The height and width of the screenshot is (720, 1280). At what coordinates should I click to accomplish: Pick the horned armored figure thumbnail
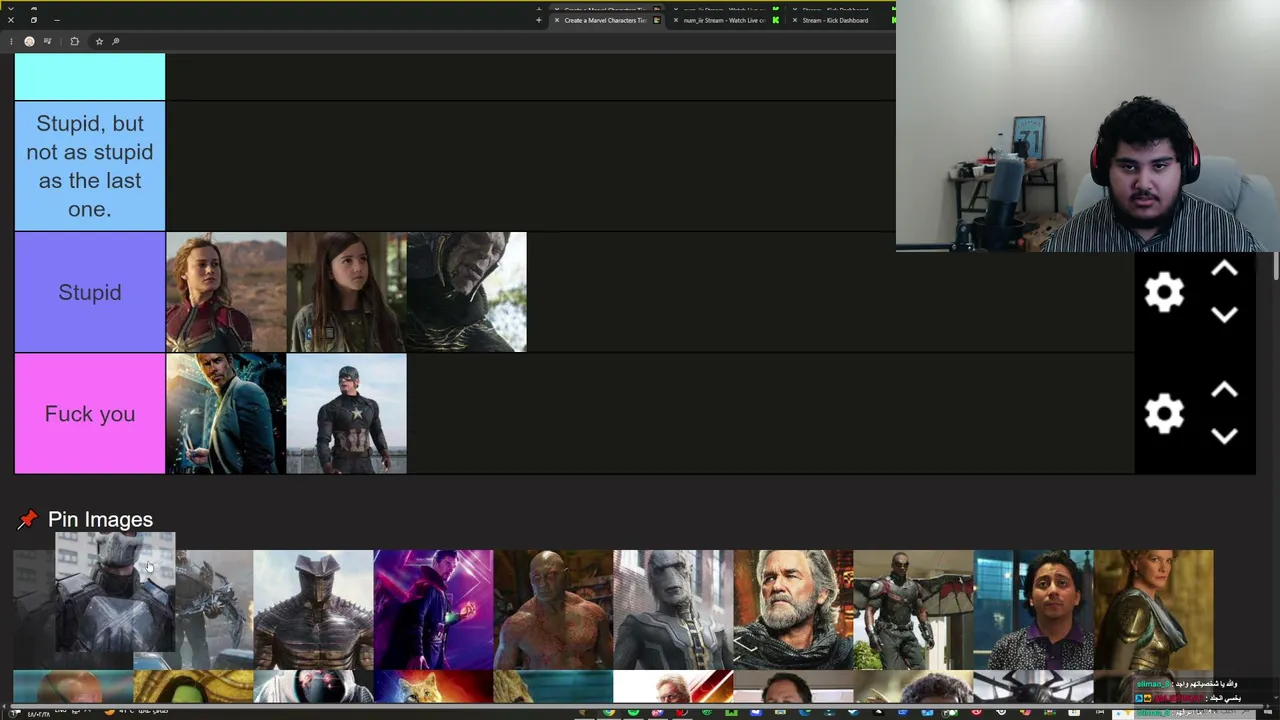pyautogui.click(x=313, y=609)
